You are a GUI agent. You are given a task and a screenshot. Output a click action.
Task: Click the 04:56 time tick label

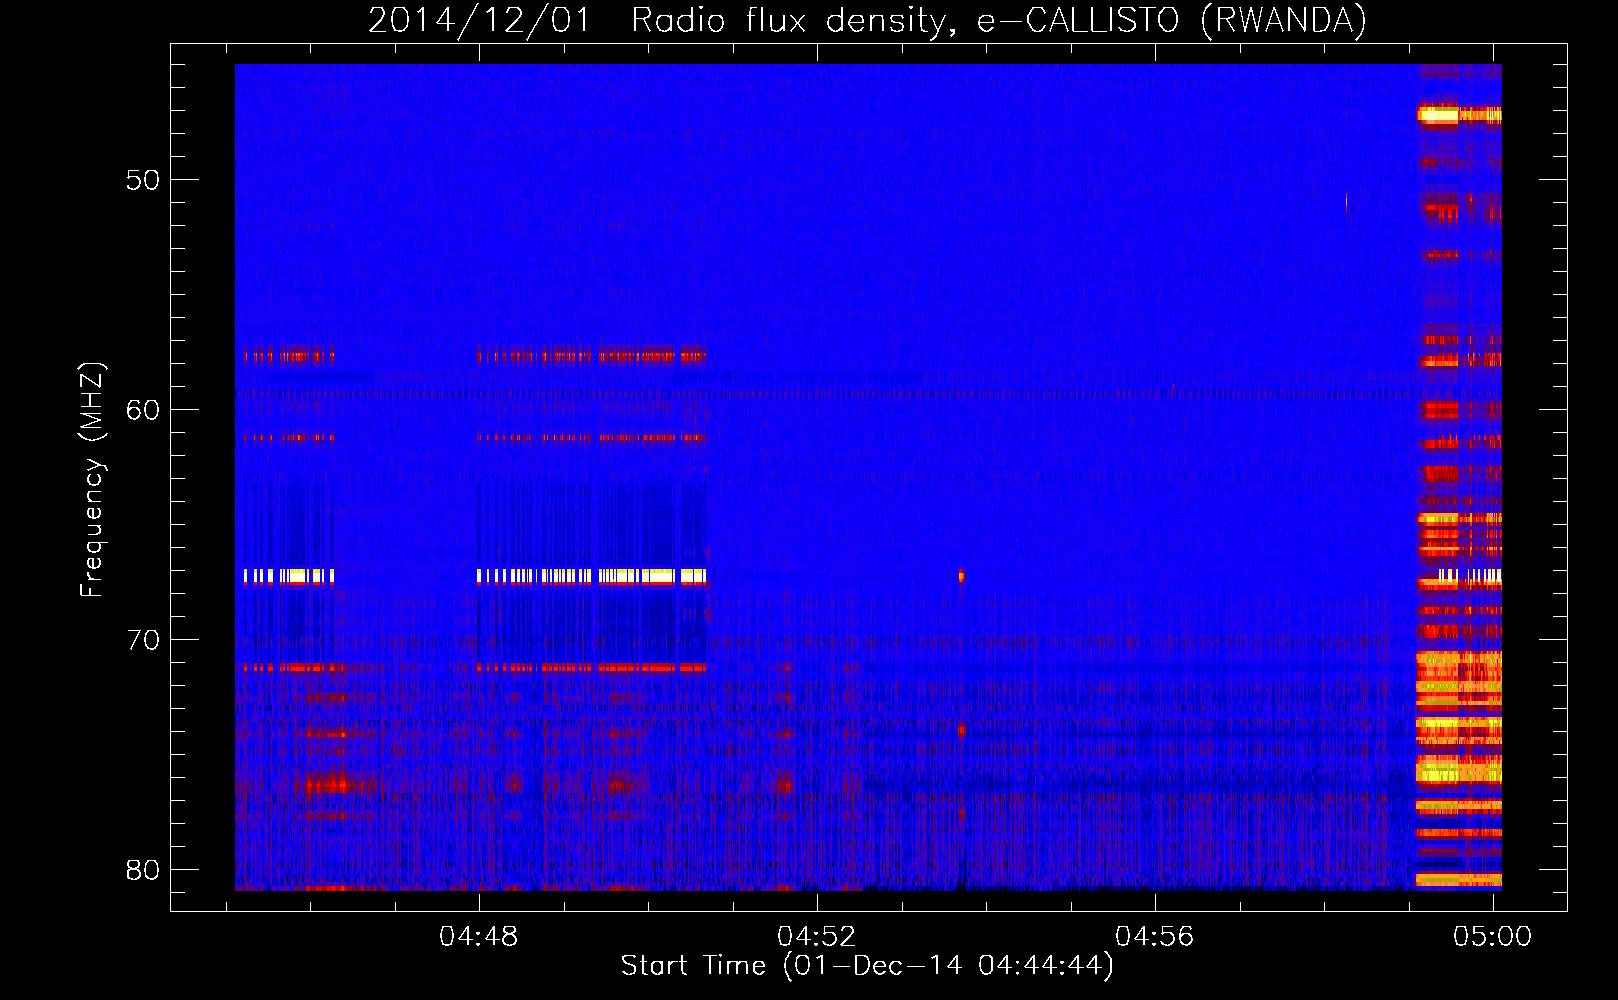pos(1155,937)
